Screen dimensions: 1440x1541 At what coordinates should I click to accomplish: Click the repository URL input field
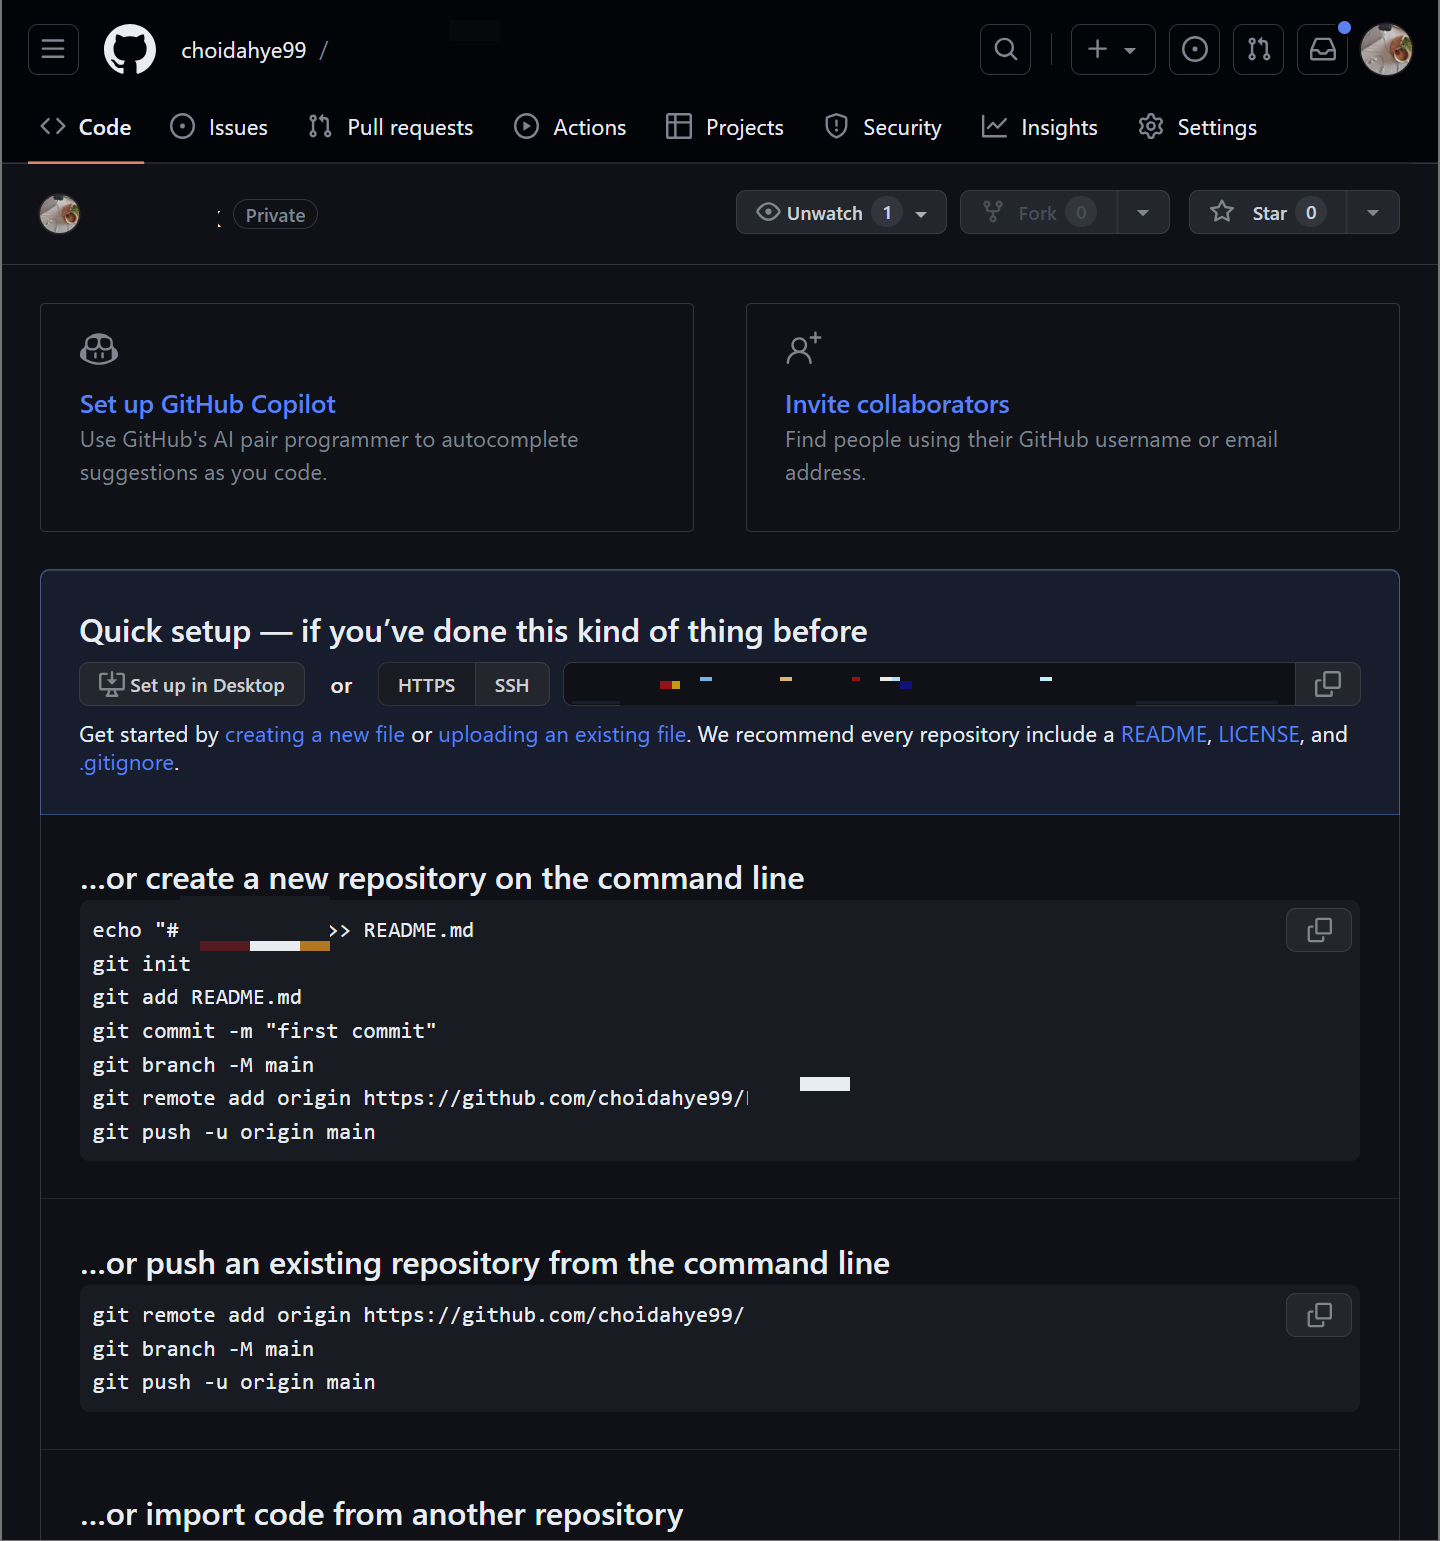[930, 684]
